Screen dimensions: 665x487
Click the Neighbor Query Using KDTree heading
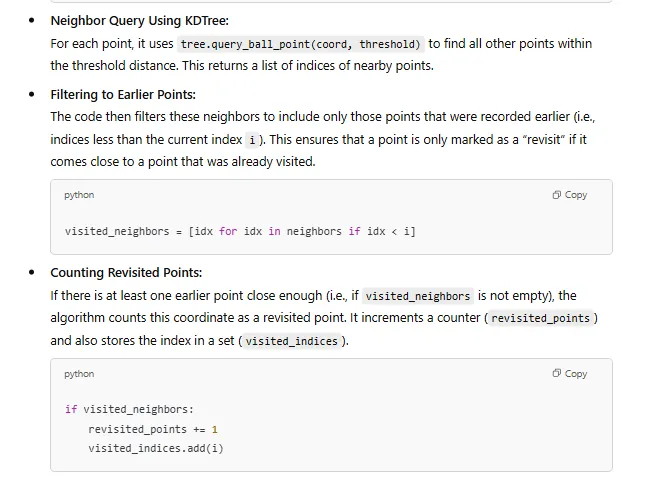coord(140,21)
